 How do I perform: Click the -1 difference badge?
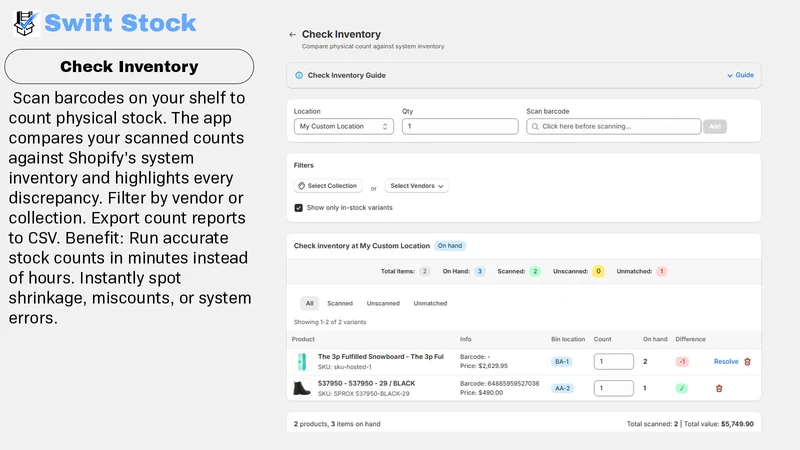coord(682,362)
